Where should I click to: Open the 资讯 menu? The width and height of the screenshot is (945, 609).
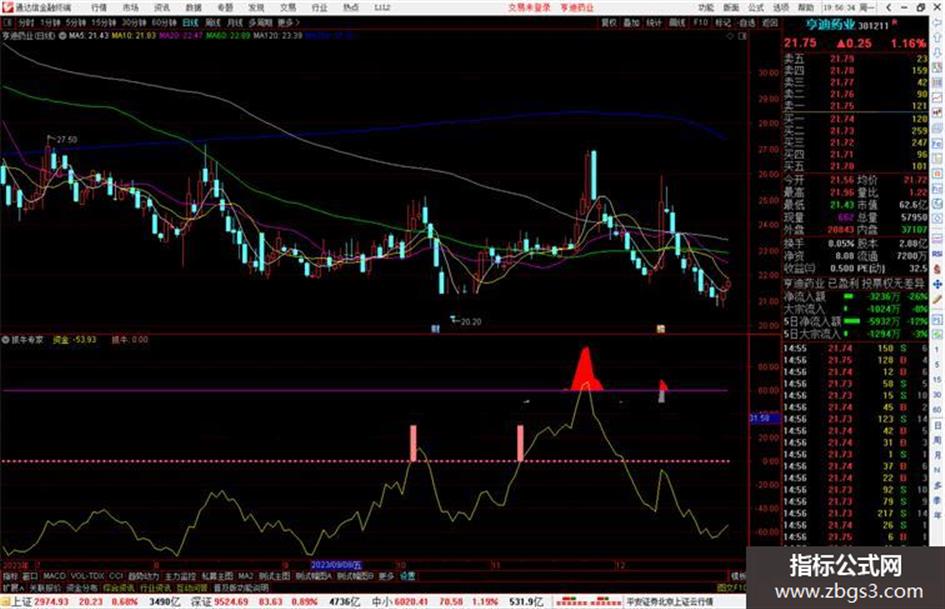(x=162, y=8)
